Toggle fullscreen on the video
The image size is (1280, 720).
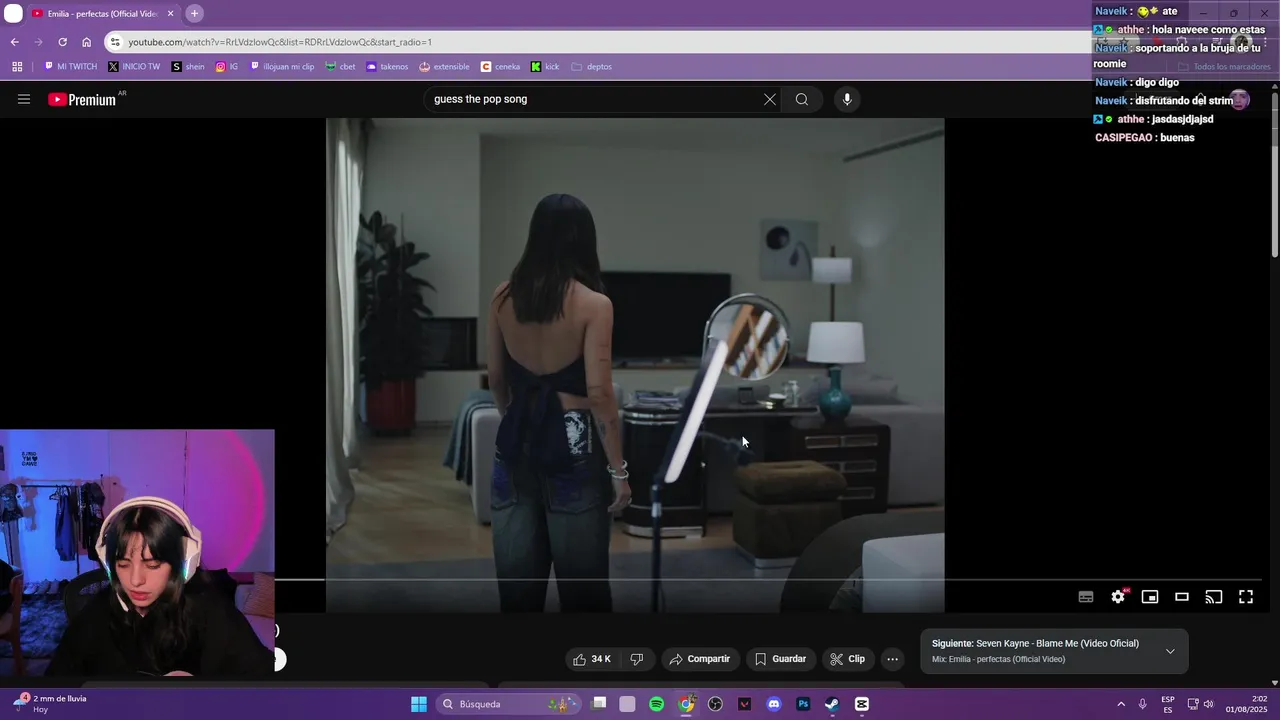[x=1246, y=597]
